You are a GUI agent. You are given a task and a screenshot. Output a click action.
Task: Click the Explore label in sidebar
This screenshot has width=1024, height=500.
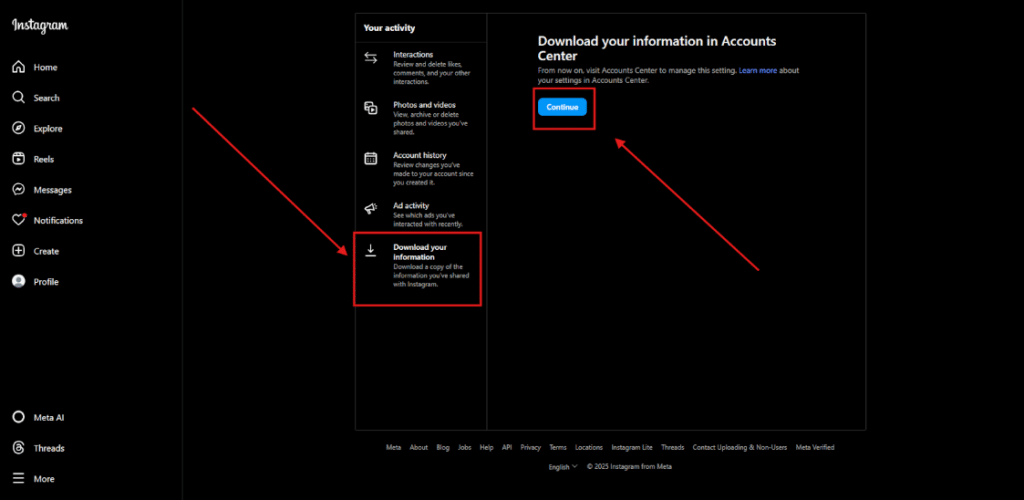[x=48, y=129]
